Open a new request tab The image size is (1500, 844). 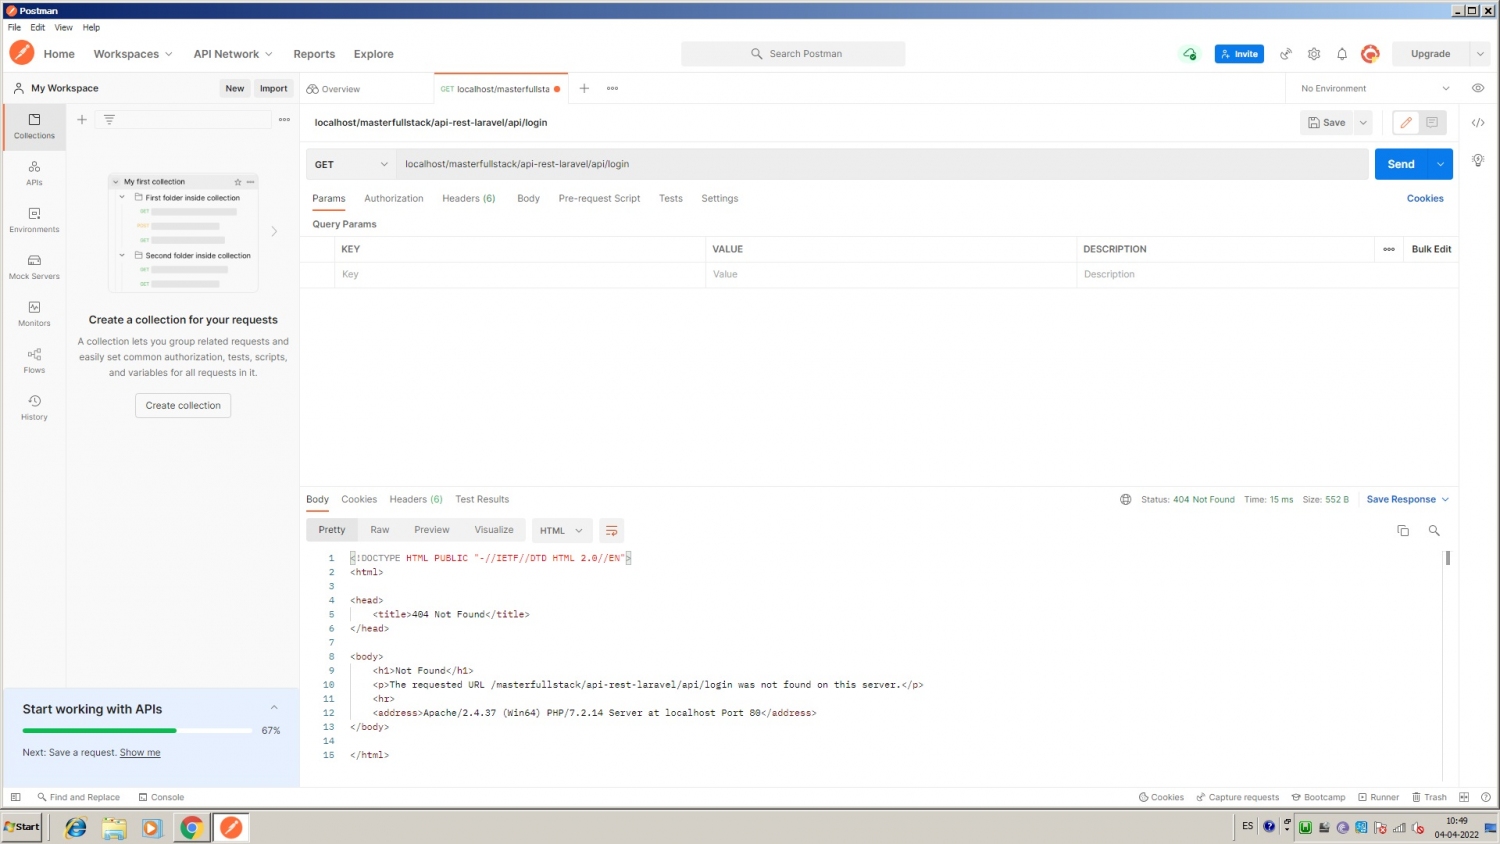(x=584, y=88)
